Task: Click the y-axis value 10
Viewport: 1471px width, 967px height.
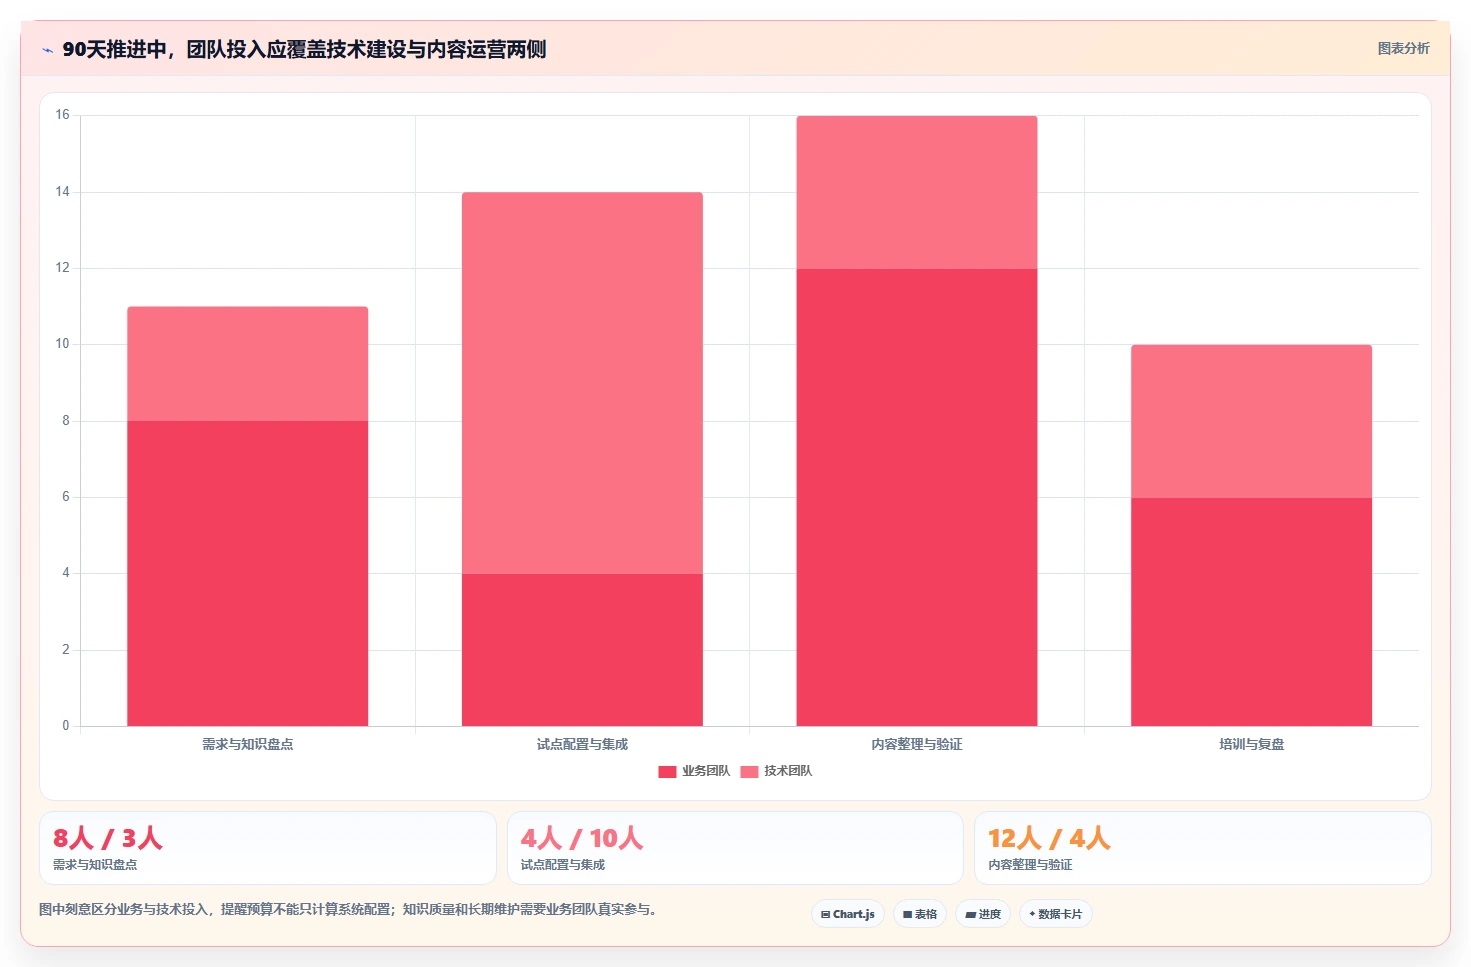Action: (63, 344)
